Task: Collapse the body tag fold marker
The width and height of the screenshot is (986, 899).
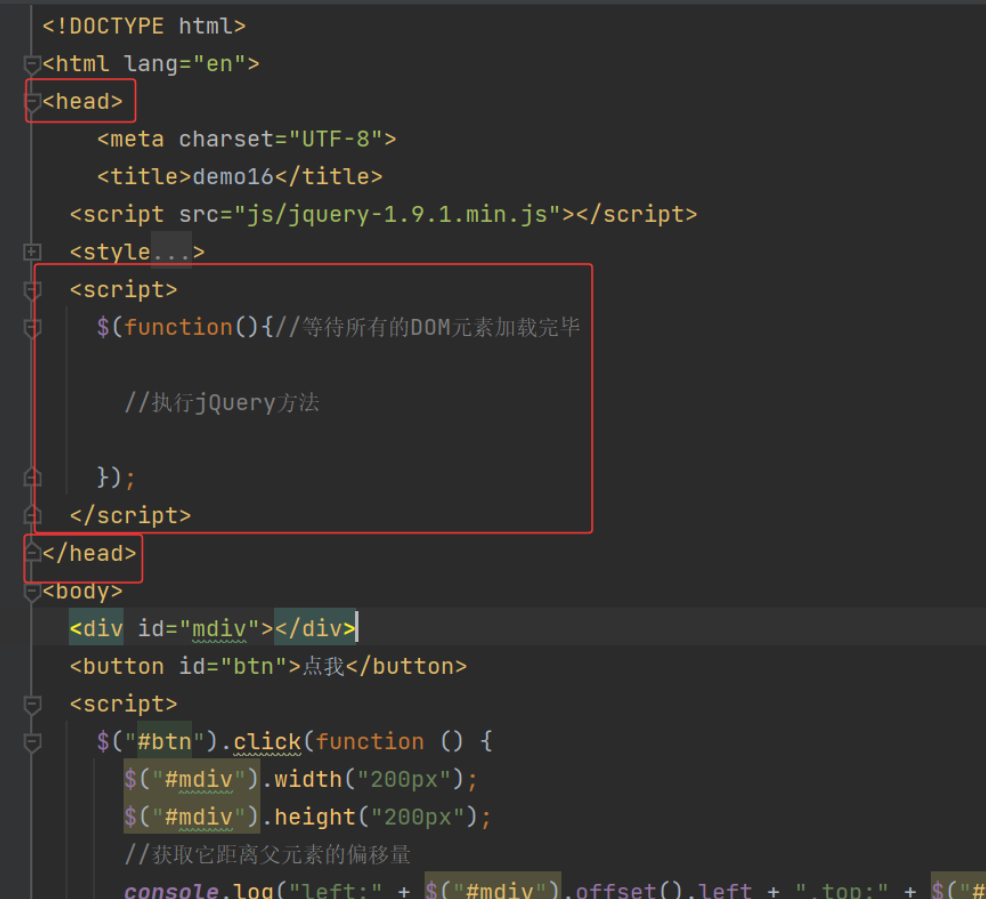Action: coord(32,592)
